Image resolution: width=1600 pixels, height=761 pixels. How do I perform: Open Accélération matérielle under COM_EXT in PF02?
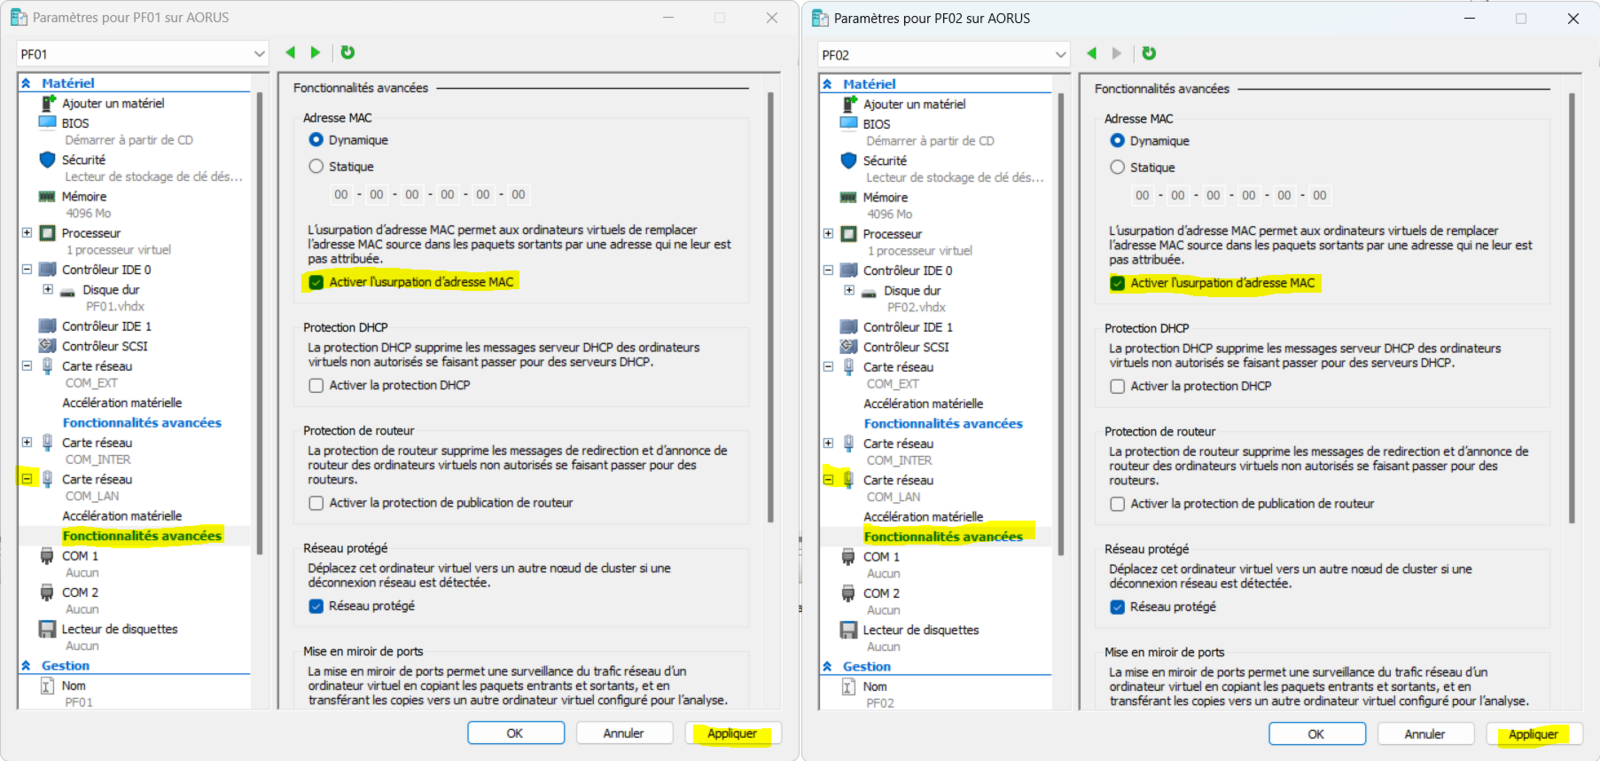[x=923, y=404]
